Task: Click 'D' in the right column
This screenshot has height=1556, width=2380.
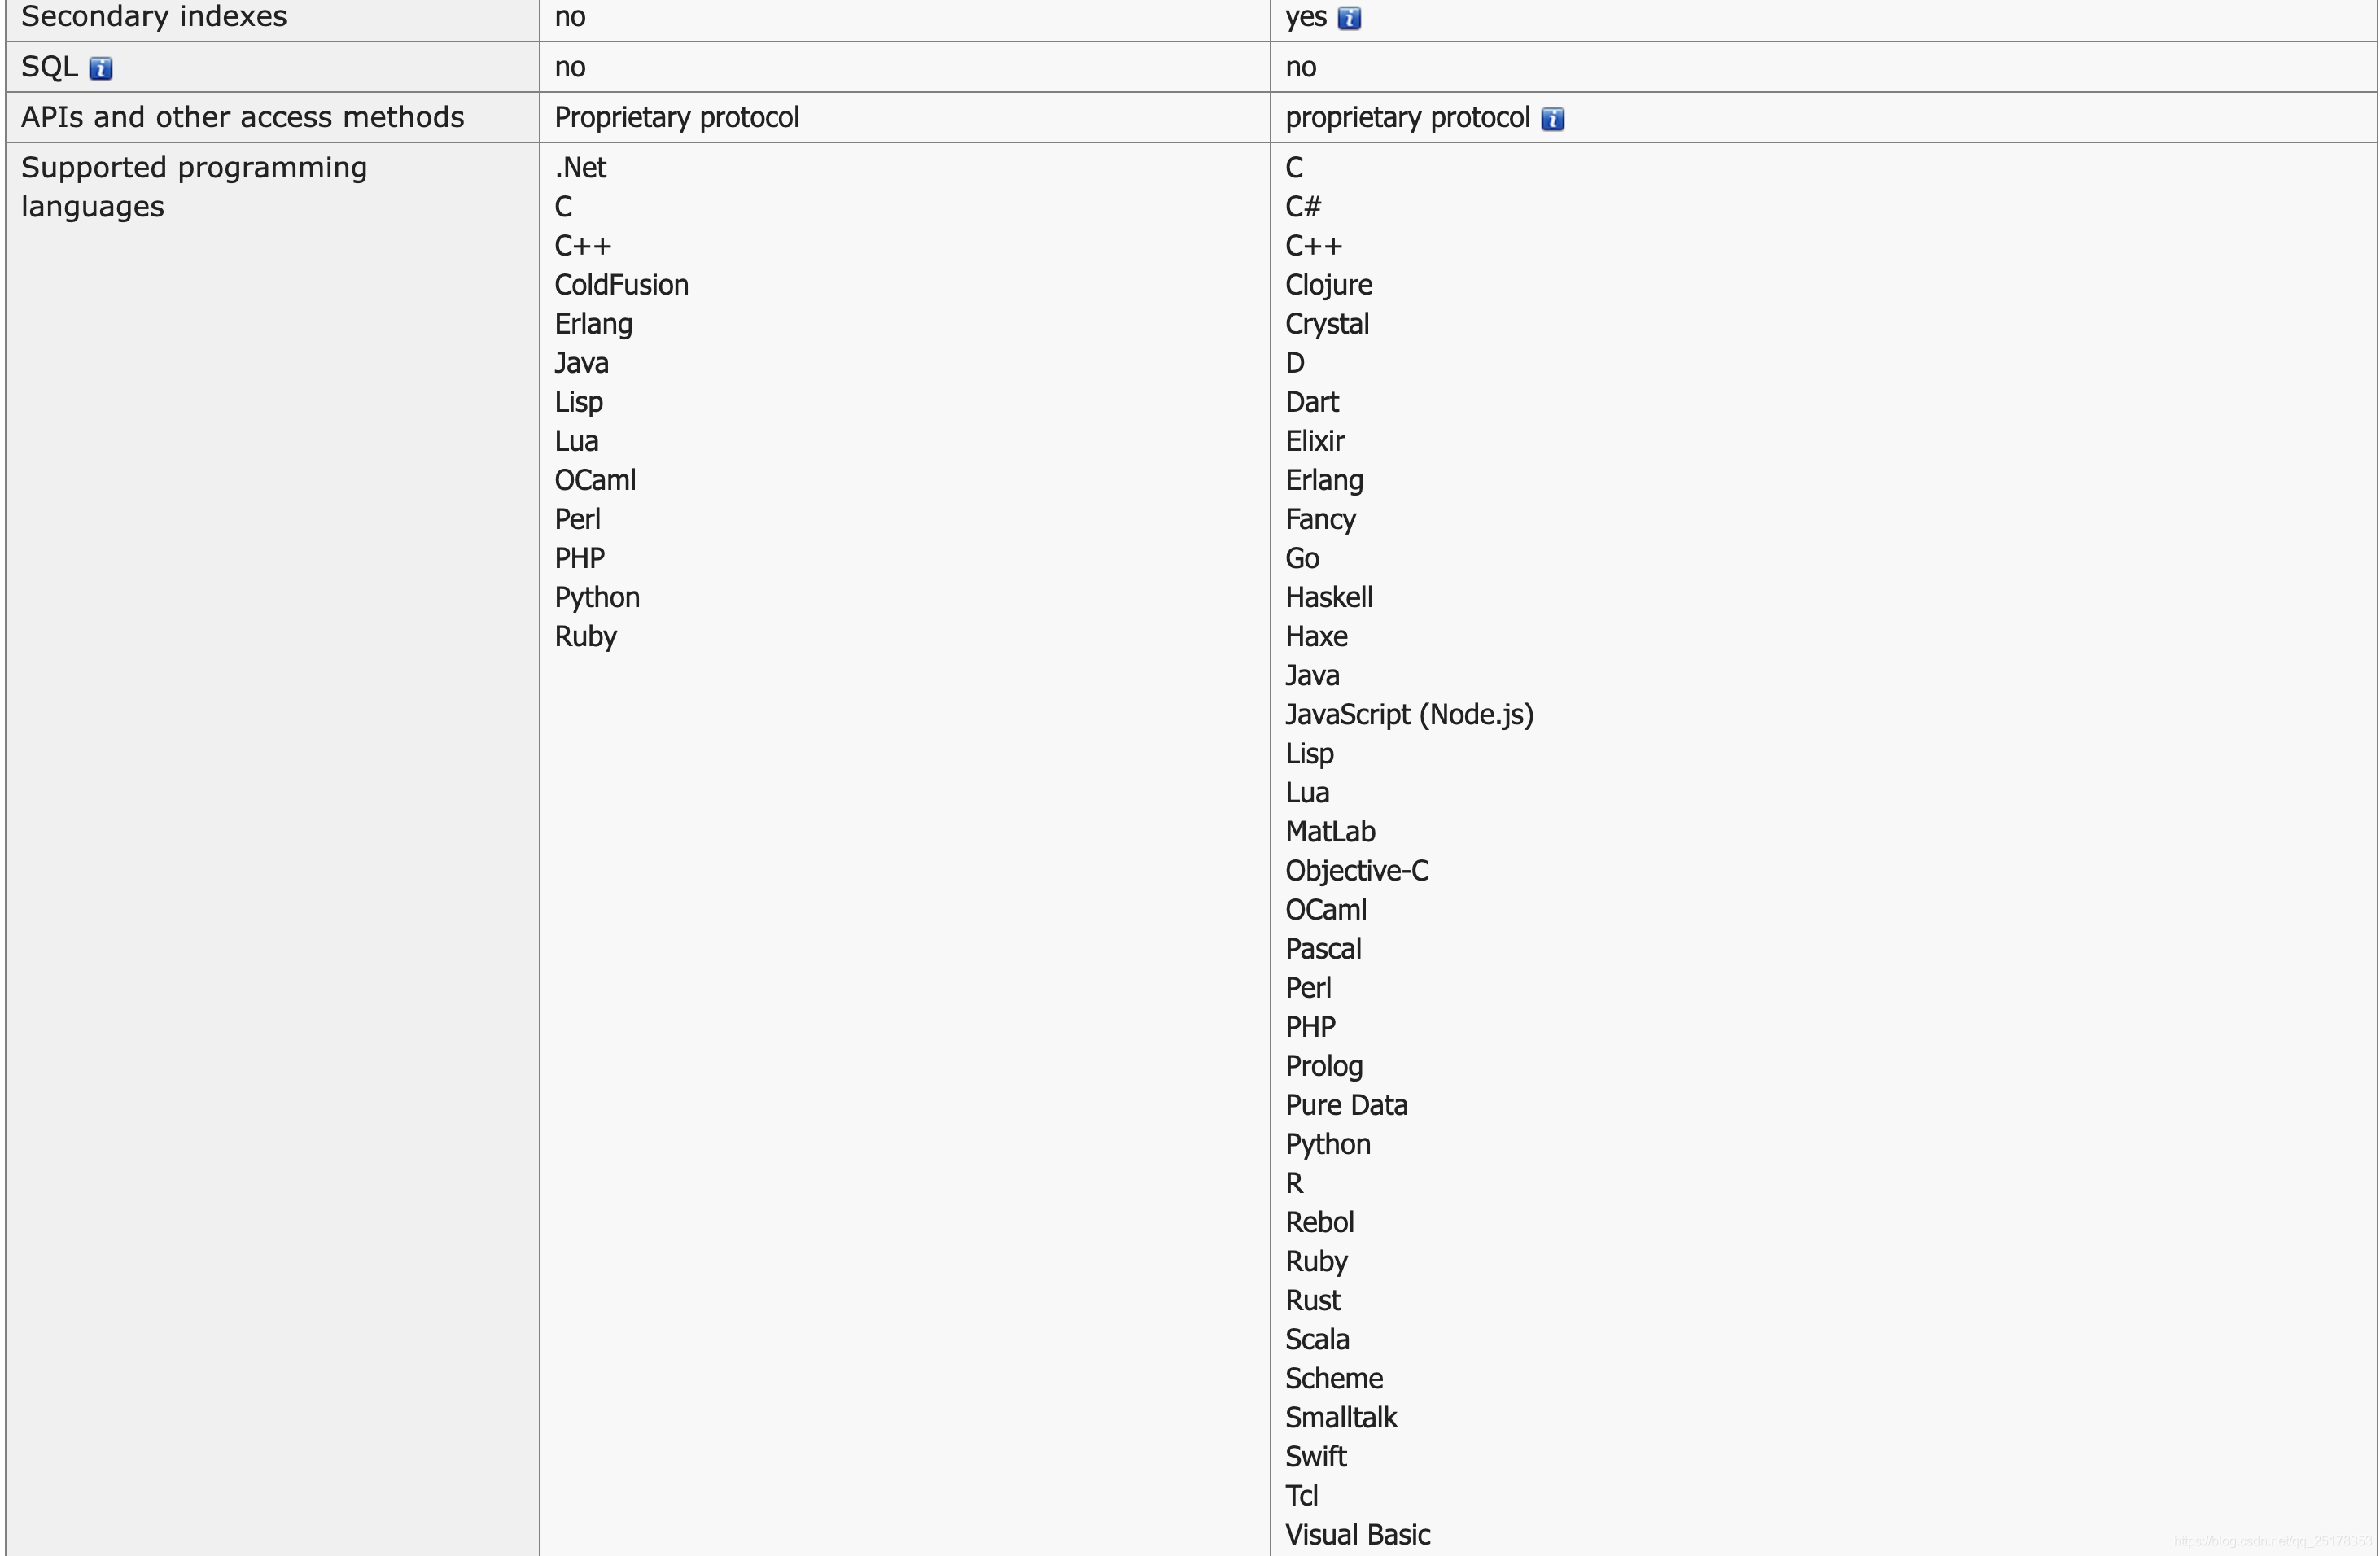Action: (x=1295, y=363)
